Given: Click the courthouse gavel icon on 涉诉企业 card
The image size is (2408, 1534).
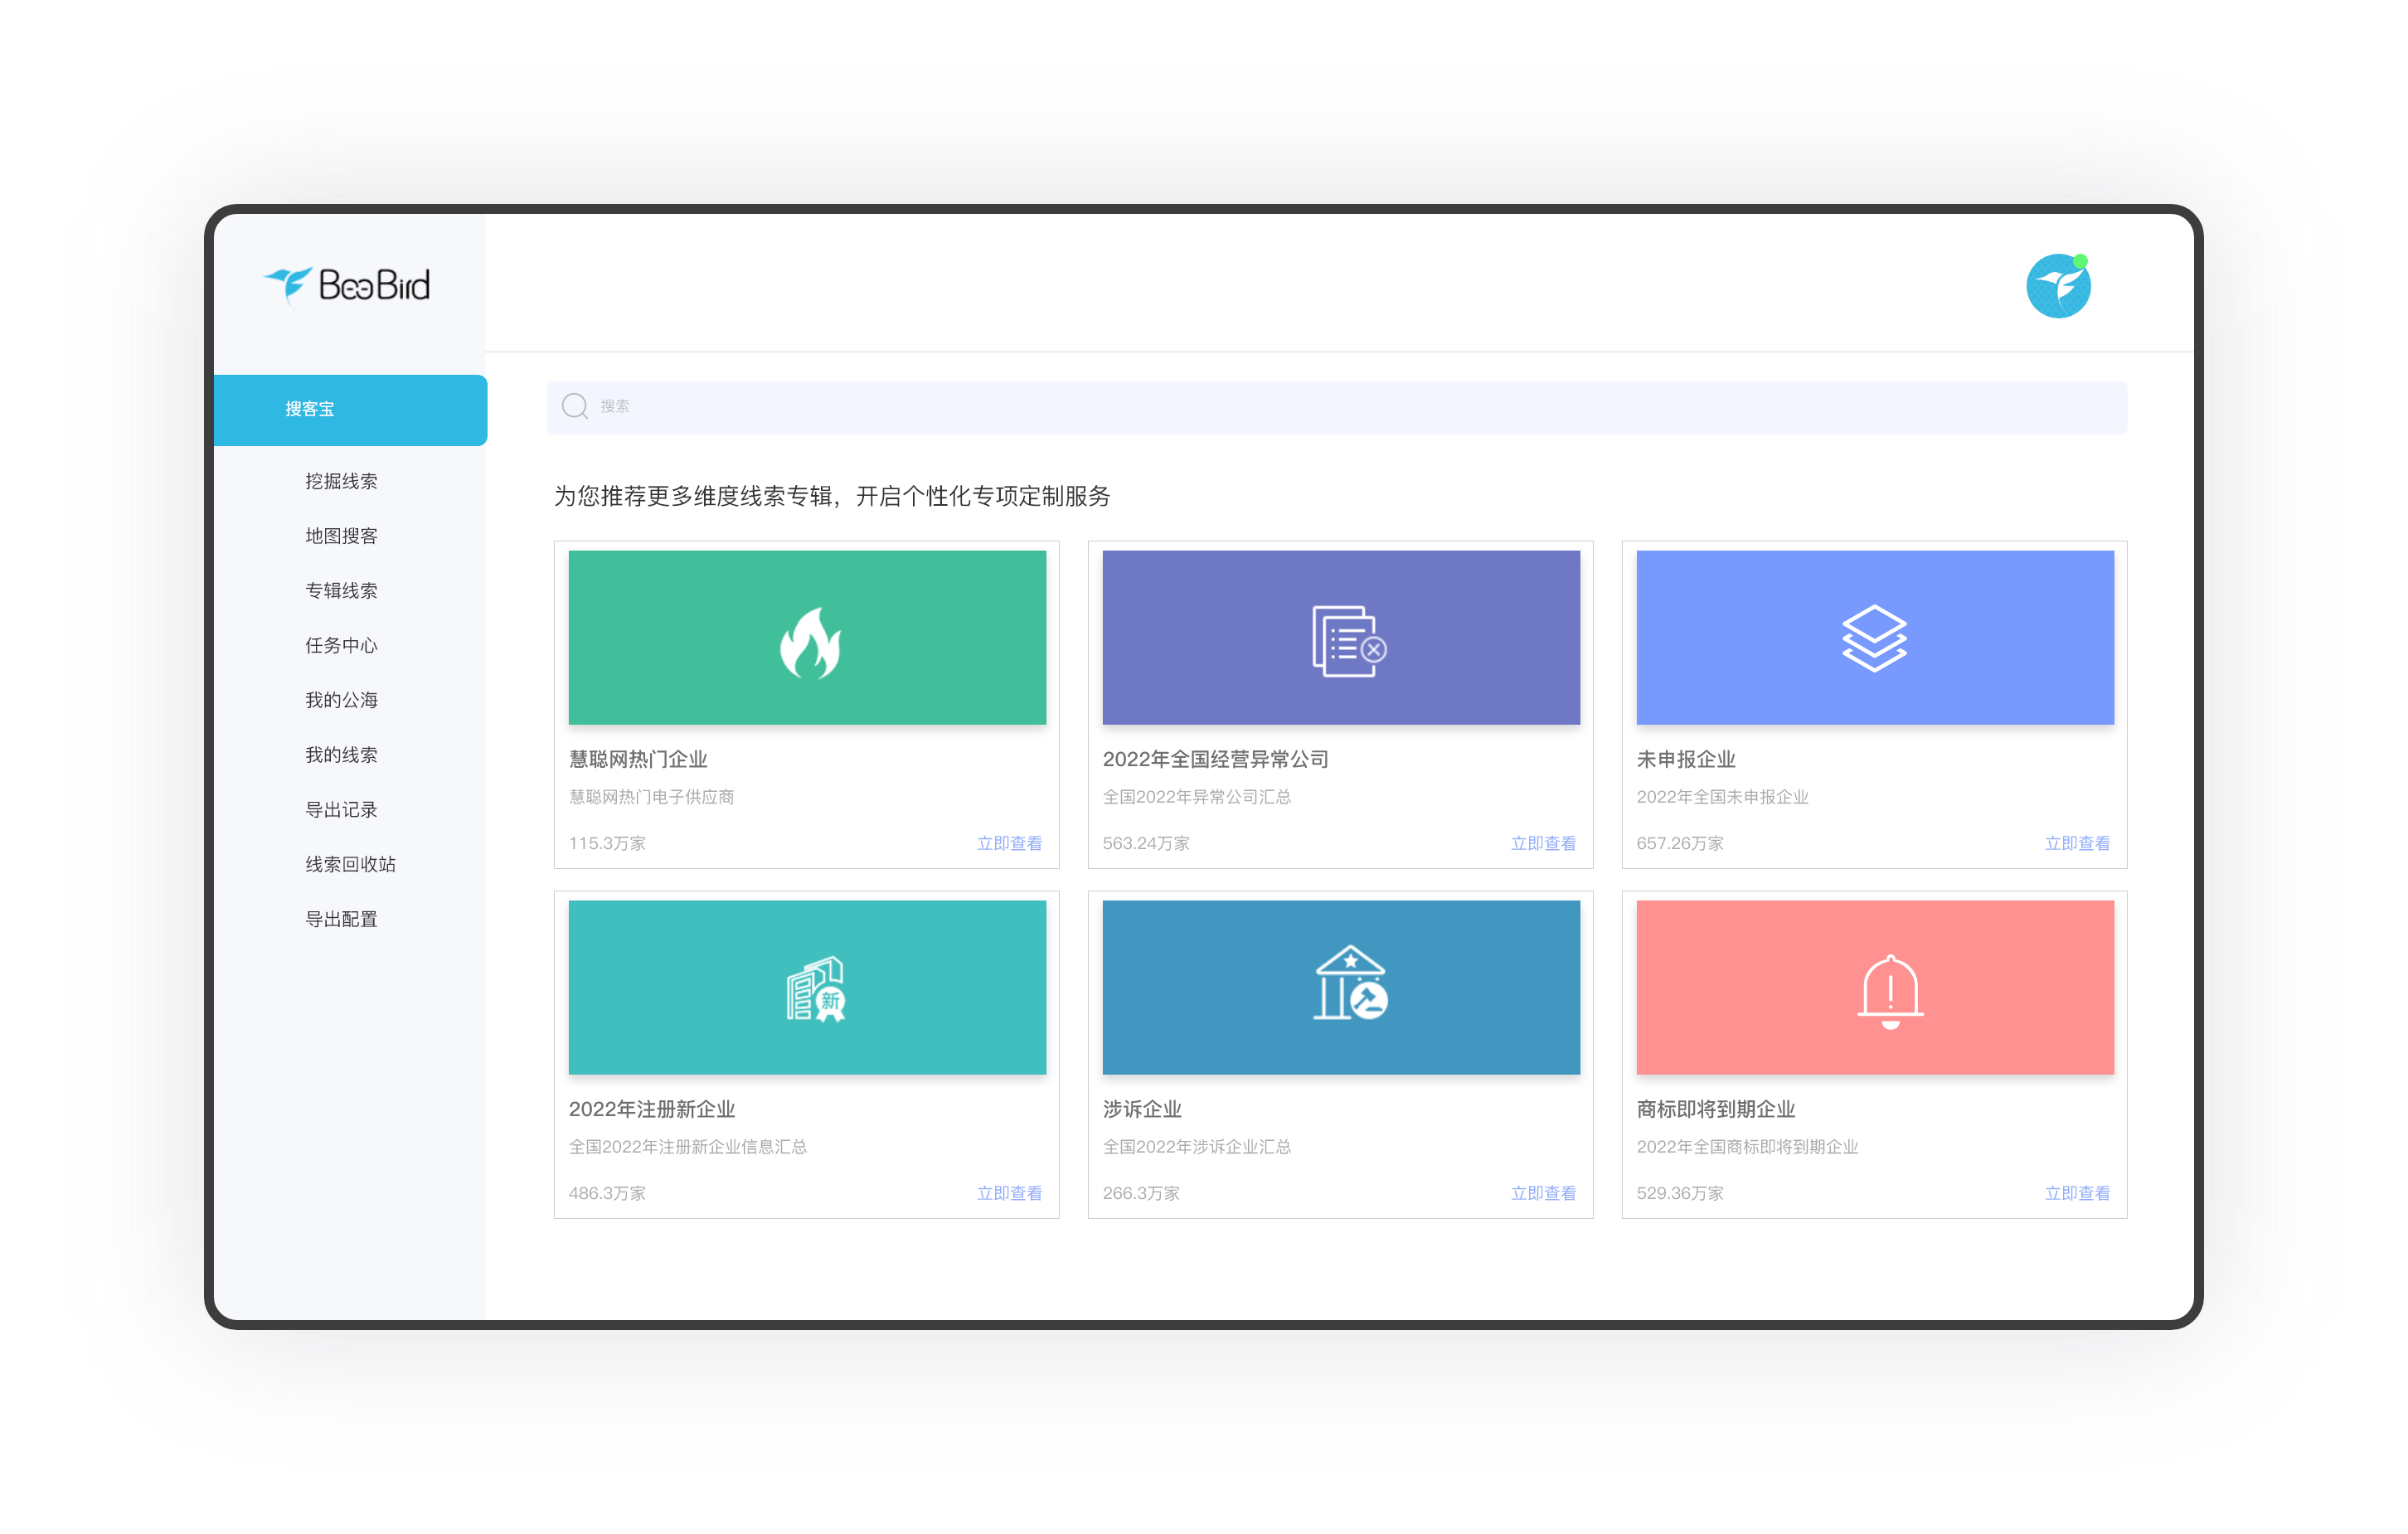Looking at the screenshot, I should (1350, 983).
